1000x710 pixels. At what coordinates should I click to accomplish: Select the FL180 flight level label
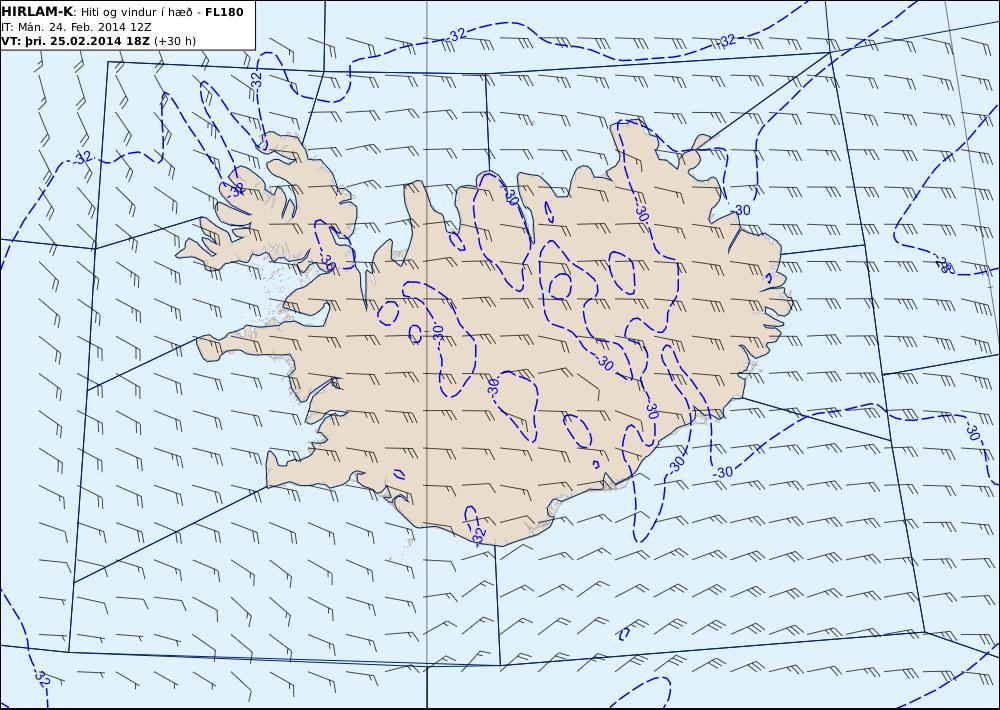(x=224, y=12)
